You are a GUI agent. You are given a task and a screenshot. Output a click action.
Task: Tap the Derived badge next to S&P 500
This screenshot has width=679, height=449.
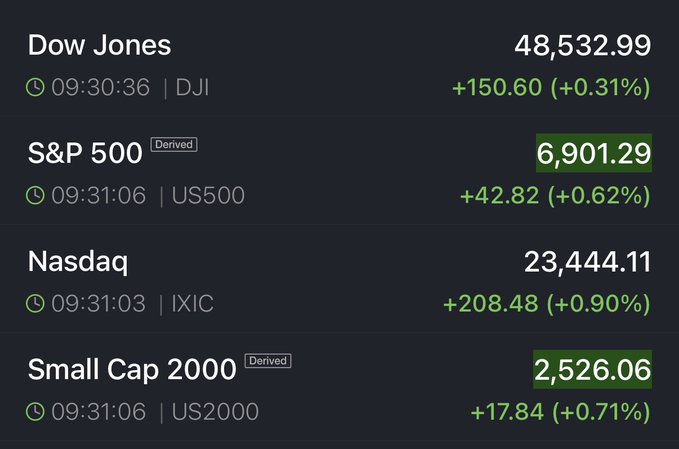174,145
